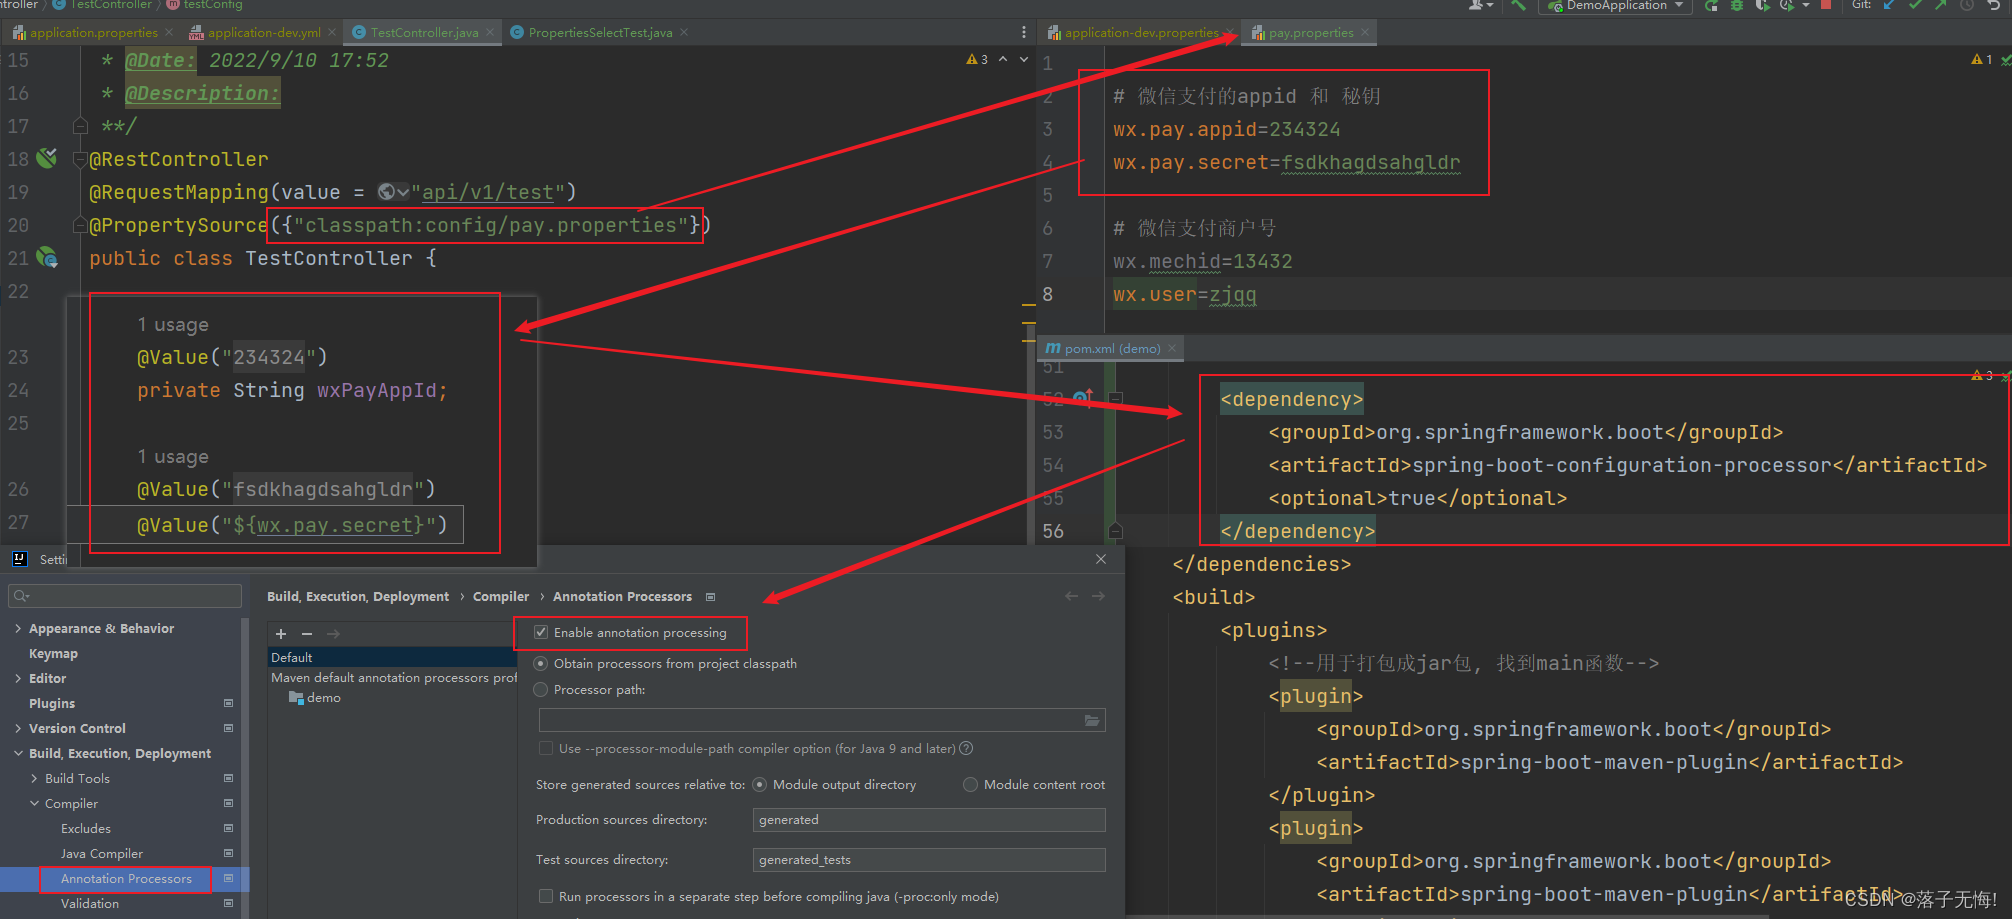This screenshot has width=2012, height=919.
Task: Click the Build project hammer icon
Action: coord(1519,5)
